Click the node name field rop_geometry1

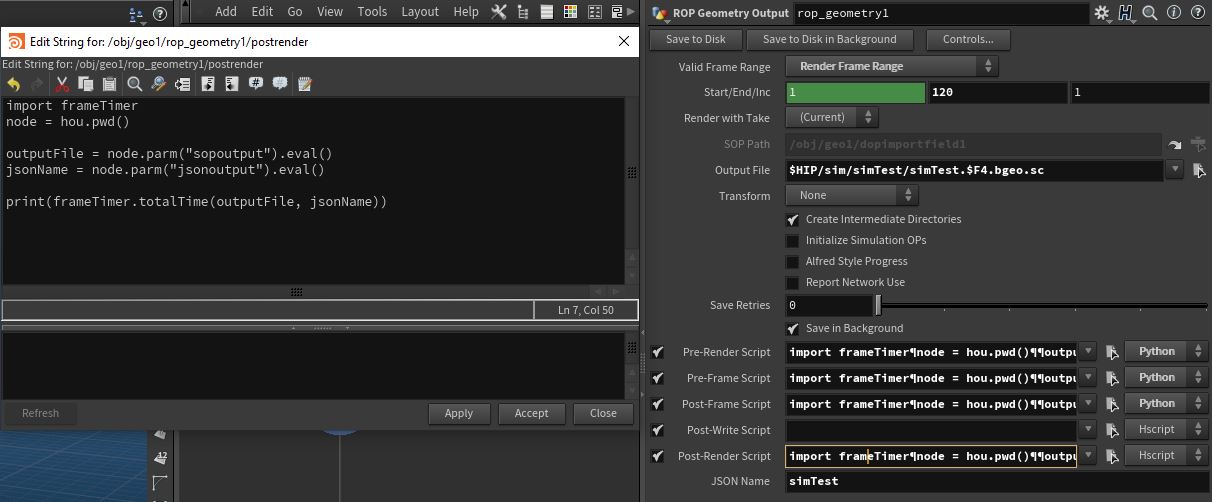point(940,14)
